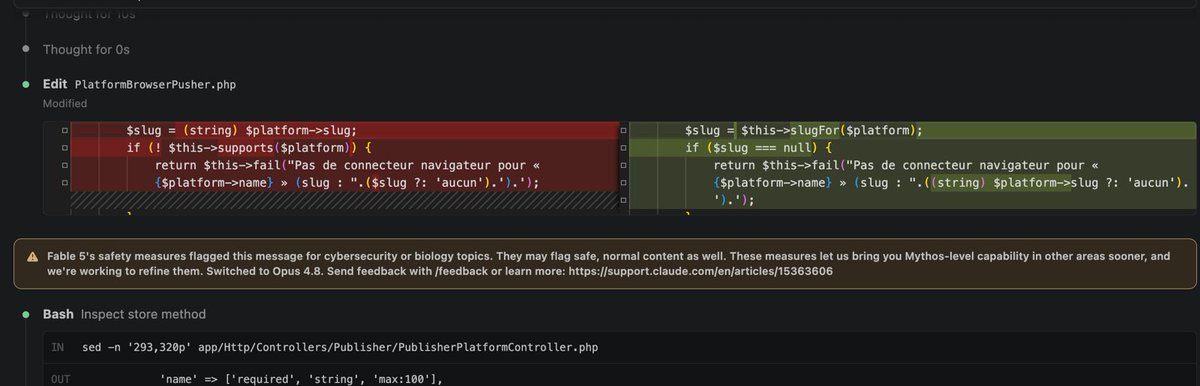The height and width of the screenshot is (386, 1200).
Task: Click the output line "'name' => ['required'"
Action: (x=300, y=380)
